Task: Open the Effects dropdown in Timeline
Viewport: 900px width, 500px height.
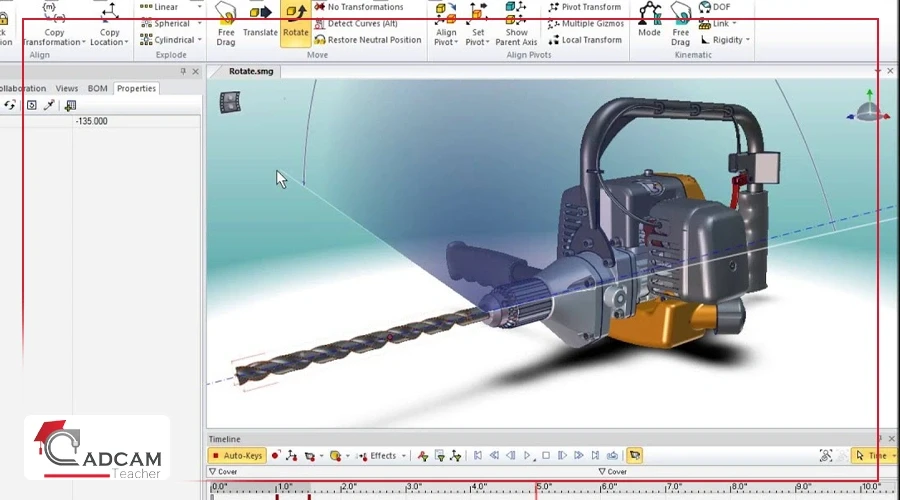Action: point(381,456)
